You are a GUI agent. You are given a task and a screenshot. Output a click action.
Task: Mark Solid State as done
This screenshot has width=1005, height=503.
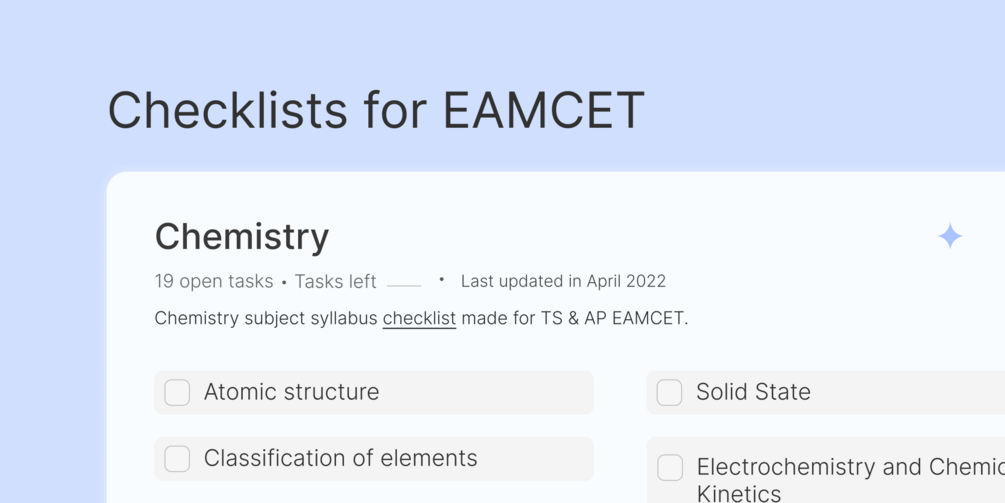coord(669,393)
